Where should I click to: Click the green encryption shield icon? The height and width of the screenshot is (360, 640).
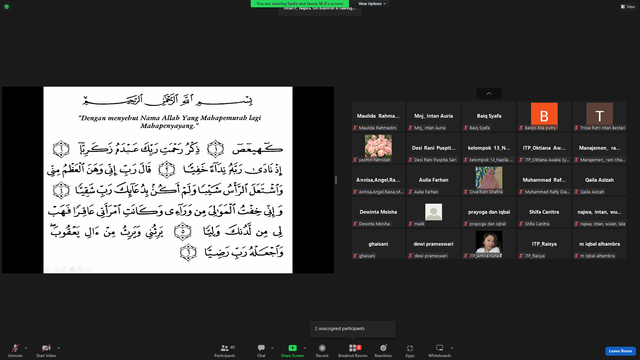click(x=7, y=7)
